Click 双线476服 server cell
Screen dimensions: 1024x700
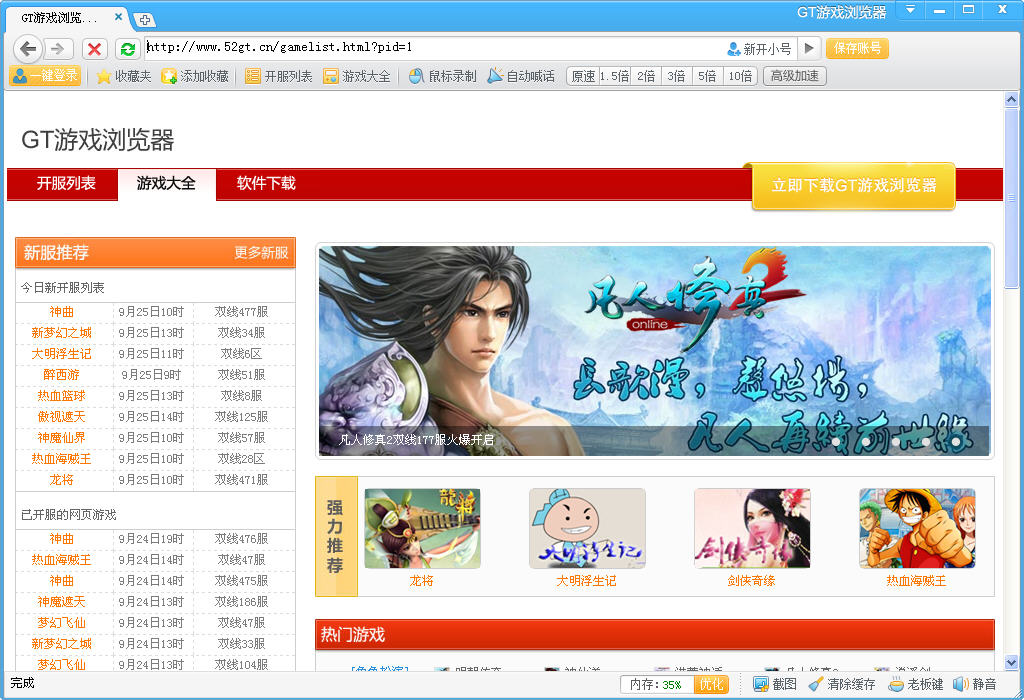(241, 539)
